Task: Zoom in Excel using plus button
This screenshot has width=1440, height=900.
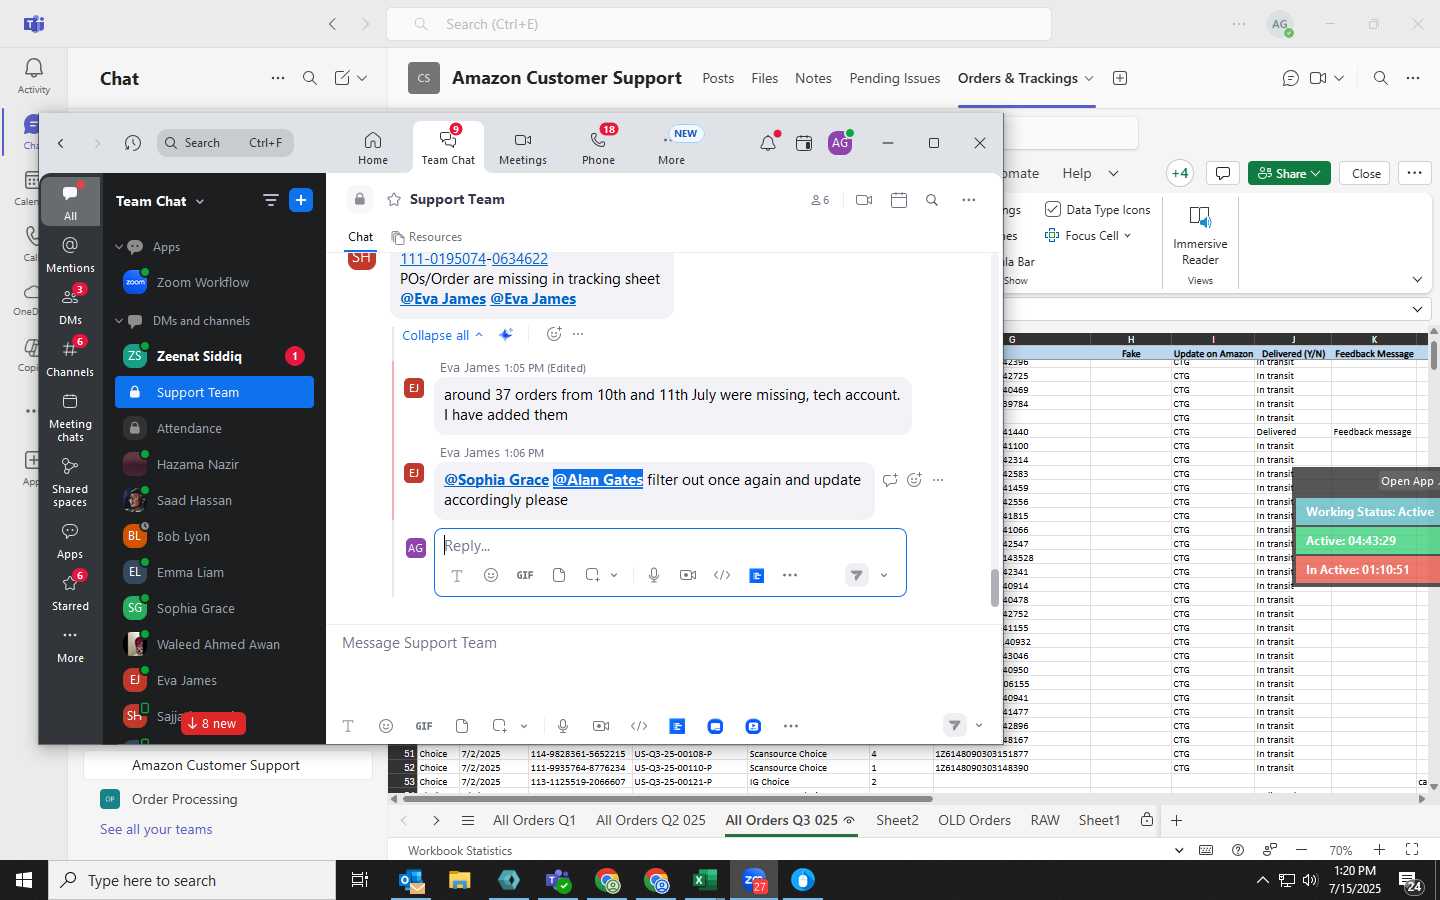Action: (1379, 850)
